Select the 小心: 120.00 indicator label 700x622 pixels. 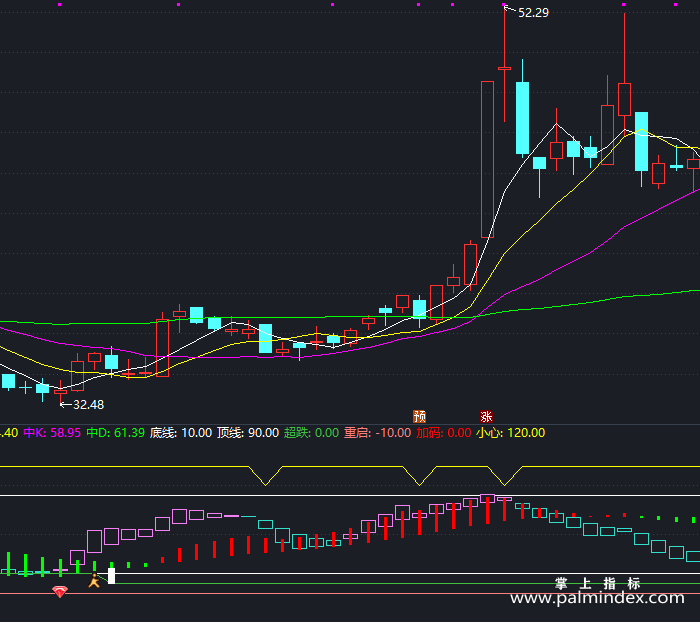pos(511,433)
